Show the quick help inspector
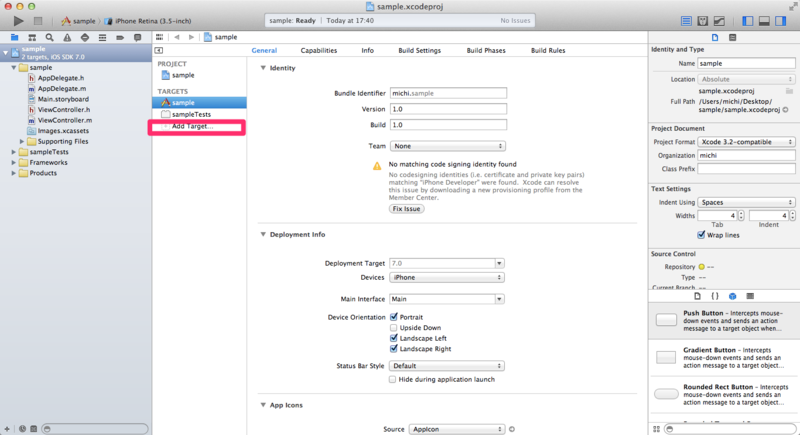 tap(733, 37)
